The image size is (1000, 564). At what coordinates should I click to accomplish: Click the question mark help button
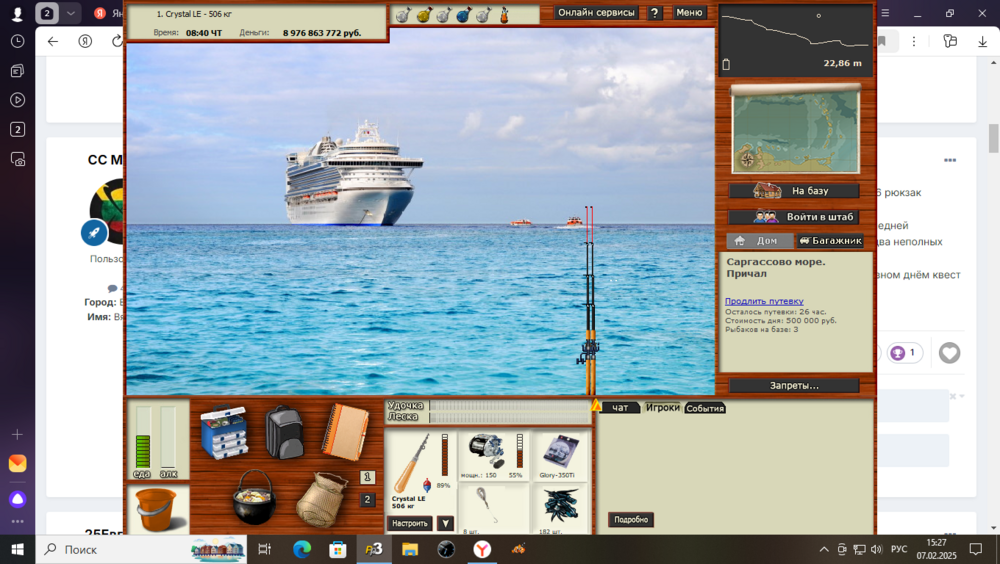click(655, 13)
